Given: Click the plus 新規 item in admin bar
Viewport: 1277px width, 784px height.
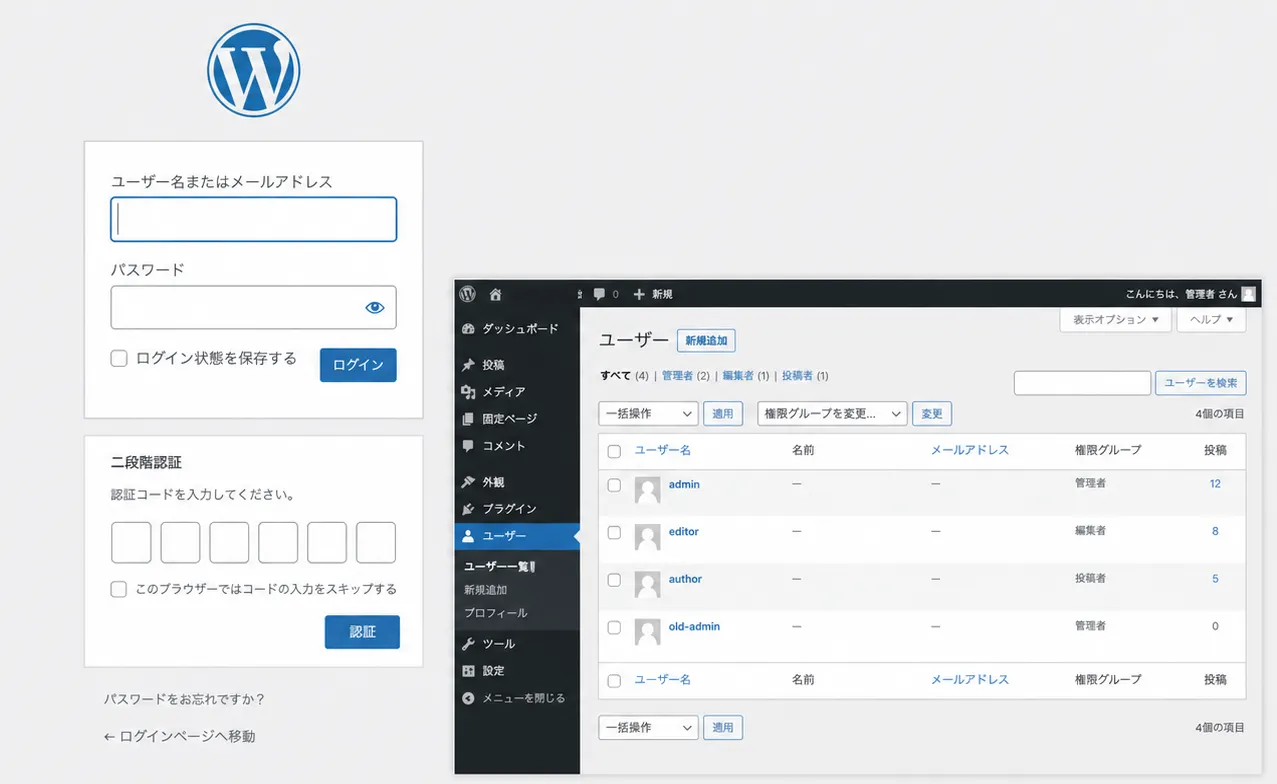Looking at the screenshot, I should (x=653, y=294).
